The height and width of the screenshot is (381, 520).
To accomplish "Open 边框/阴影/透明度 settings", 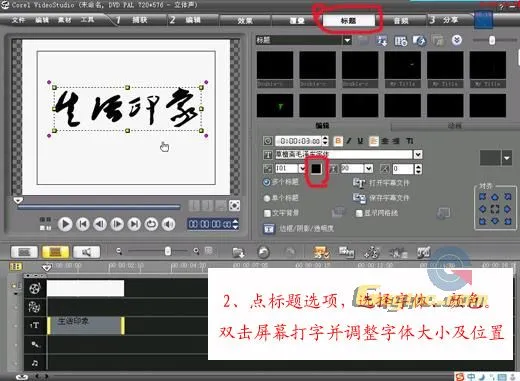I will point(299,229).
